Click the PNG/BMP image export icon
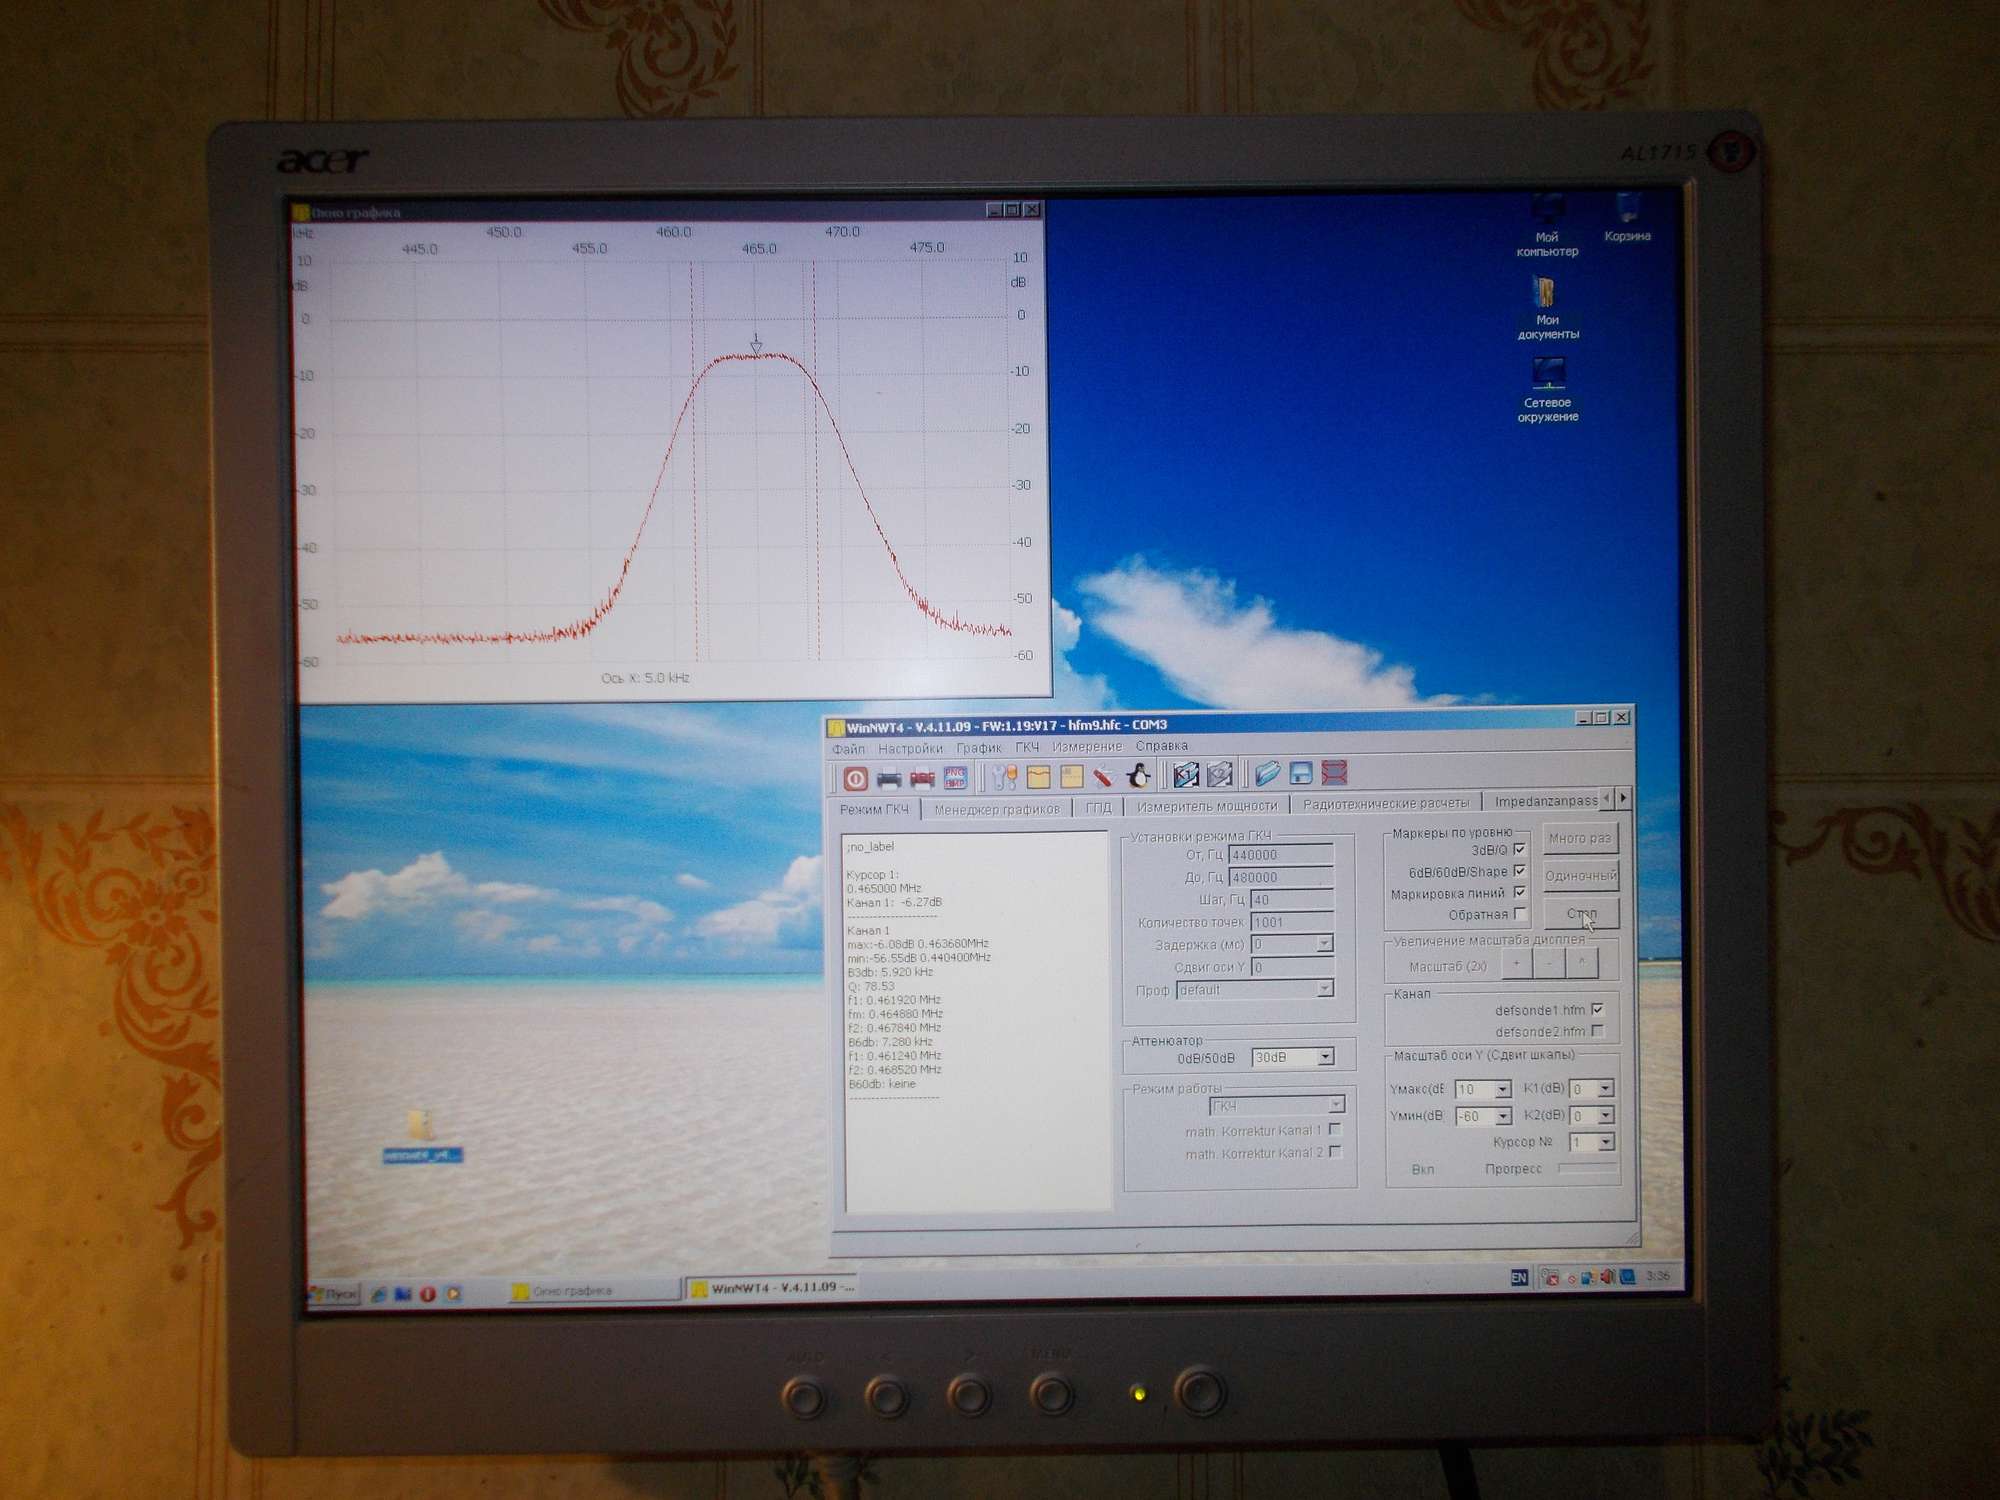This screenshot has height=1500, width=2000. 955,777
